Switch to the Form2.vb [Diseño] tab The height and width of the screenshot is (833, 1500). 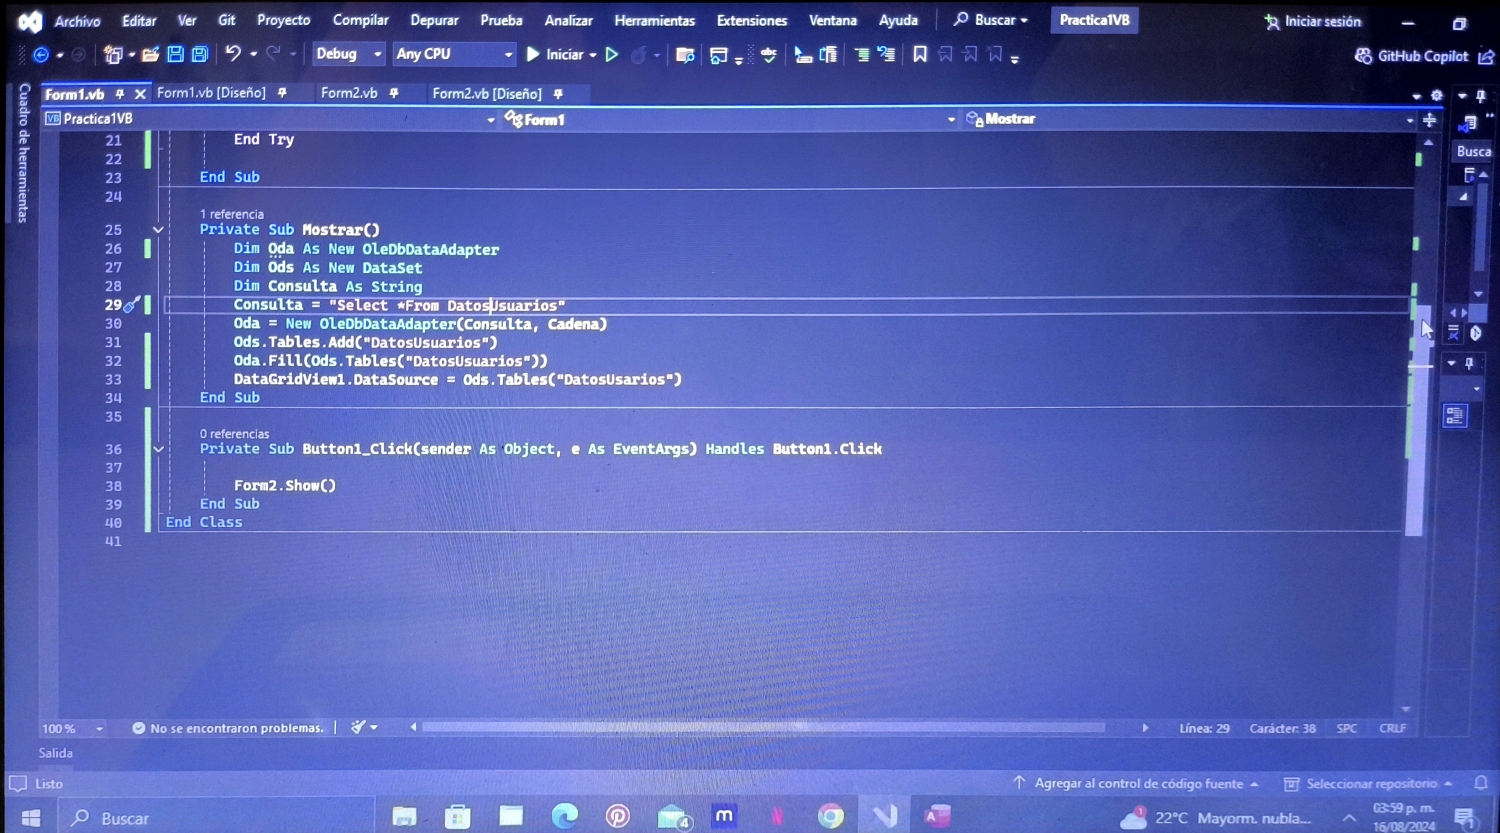[487, 93]
